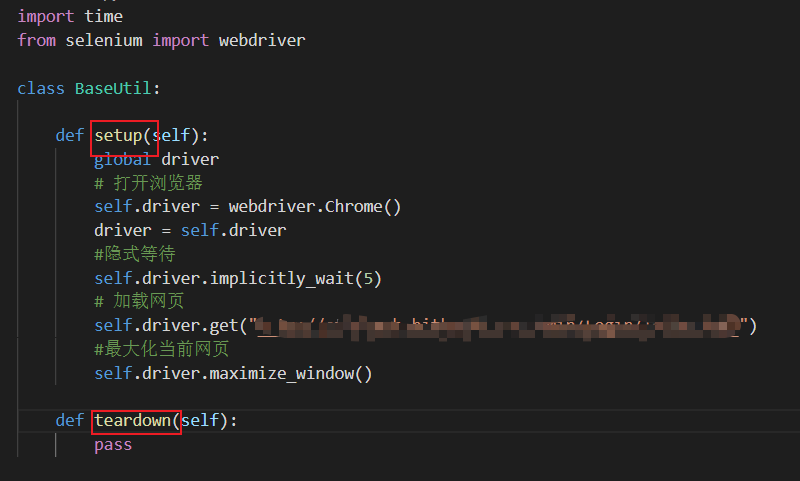Click the comment '#隐式等待'
800x481 pixels.
point(135,254)
